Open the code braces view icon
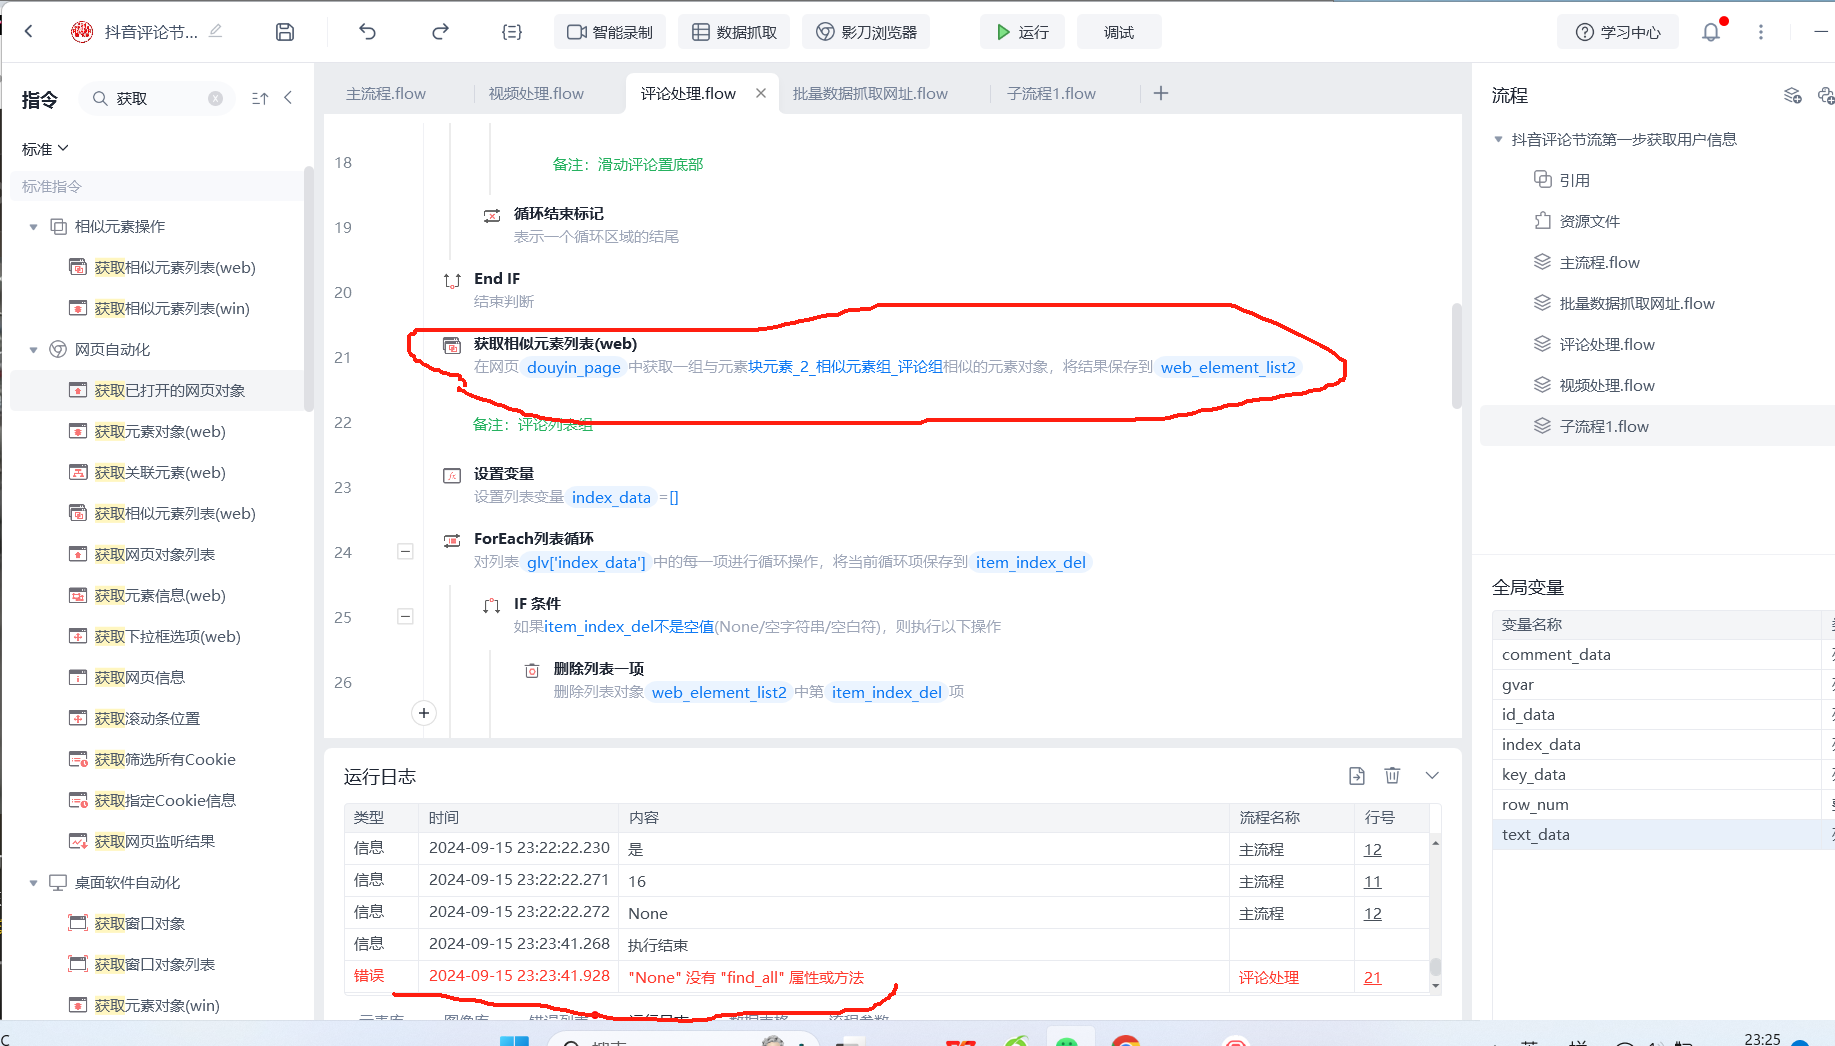The height and width of the screenshot is (1046, 1835). (512, 32)
